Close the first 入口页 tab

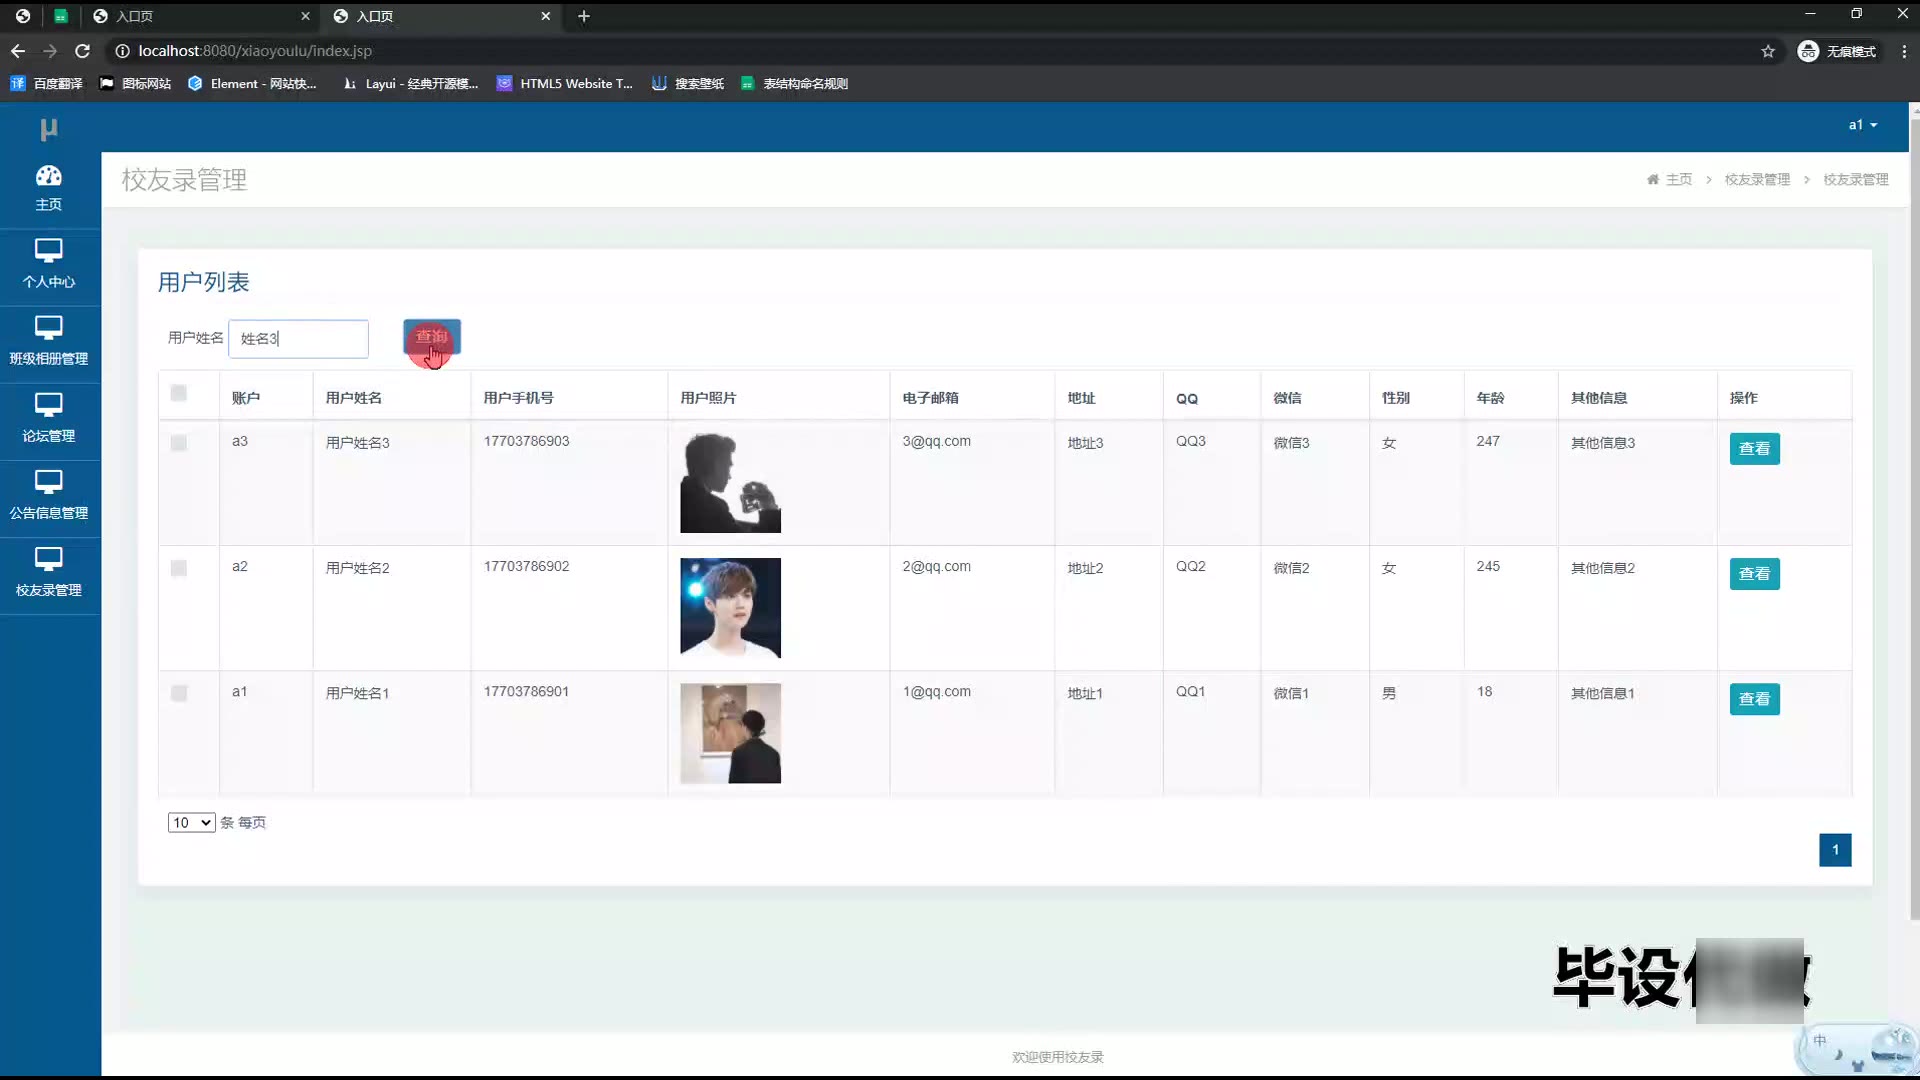(305, 16)
